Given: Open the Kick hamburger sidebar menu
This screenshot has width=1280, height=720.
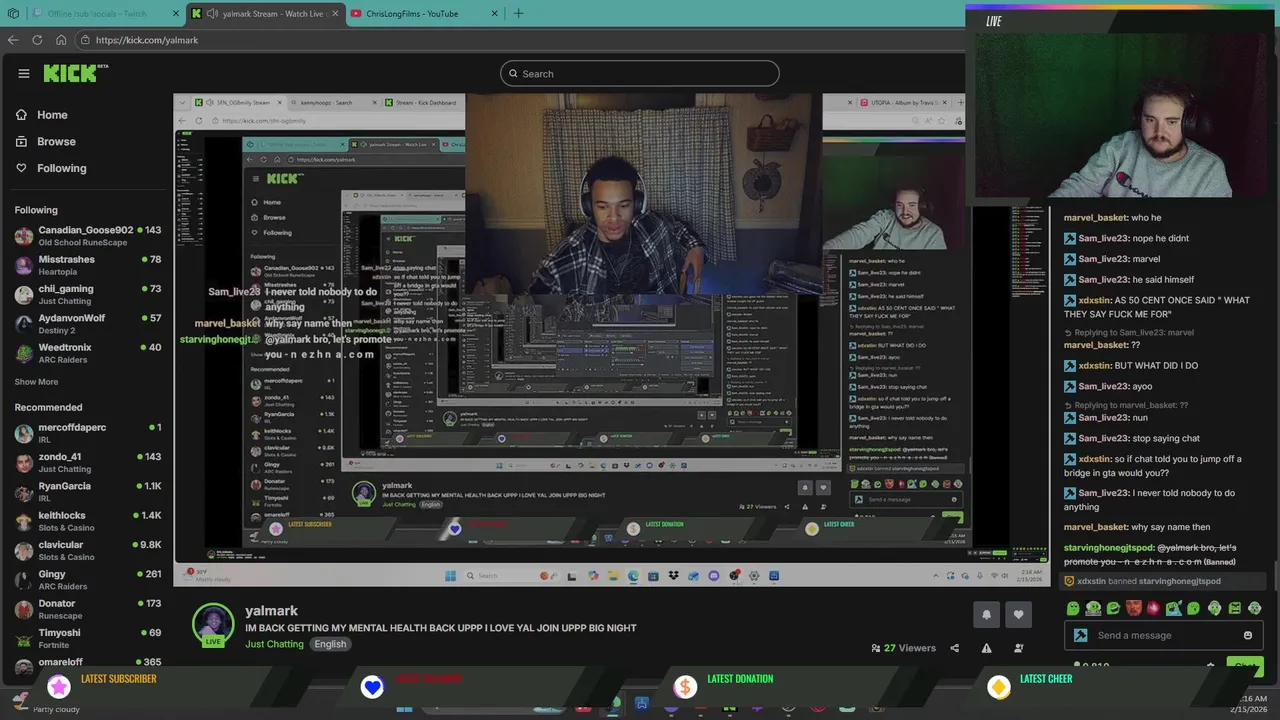Looking at the screenshot, I should [x=24, y=73].
